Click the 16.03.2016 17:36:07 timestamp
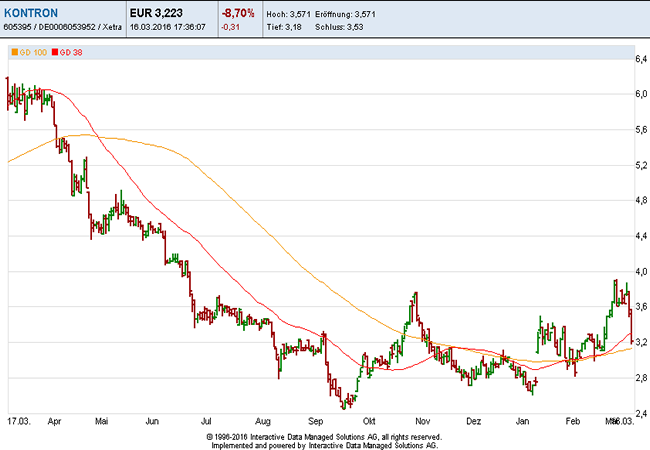Viewport: 650px width, 450px height. pyautogui.click(x=167, y=27)
